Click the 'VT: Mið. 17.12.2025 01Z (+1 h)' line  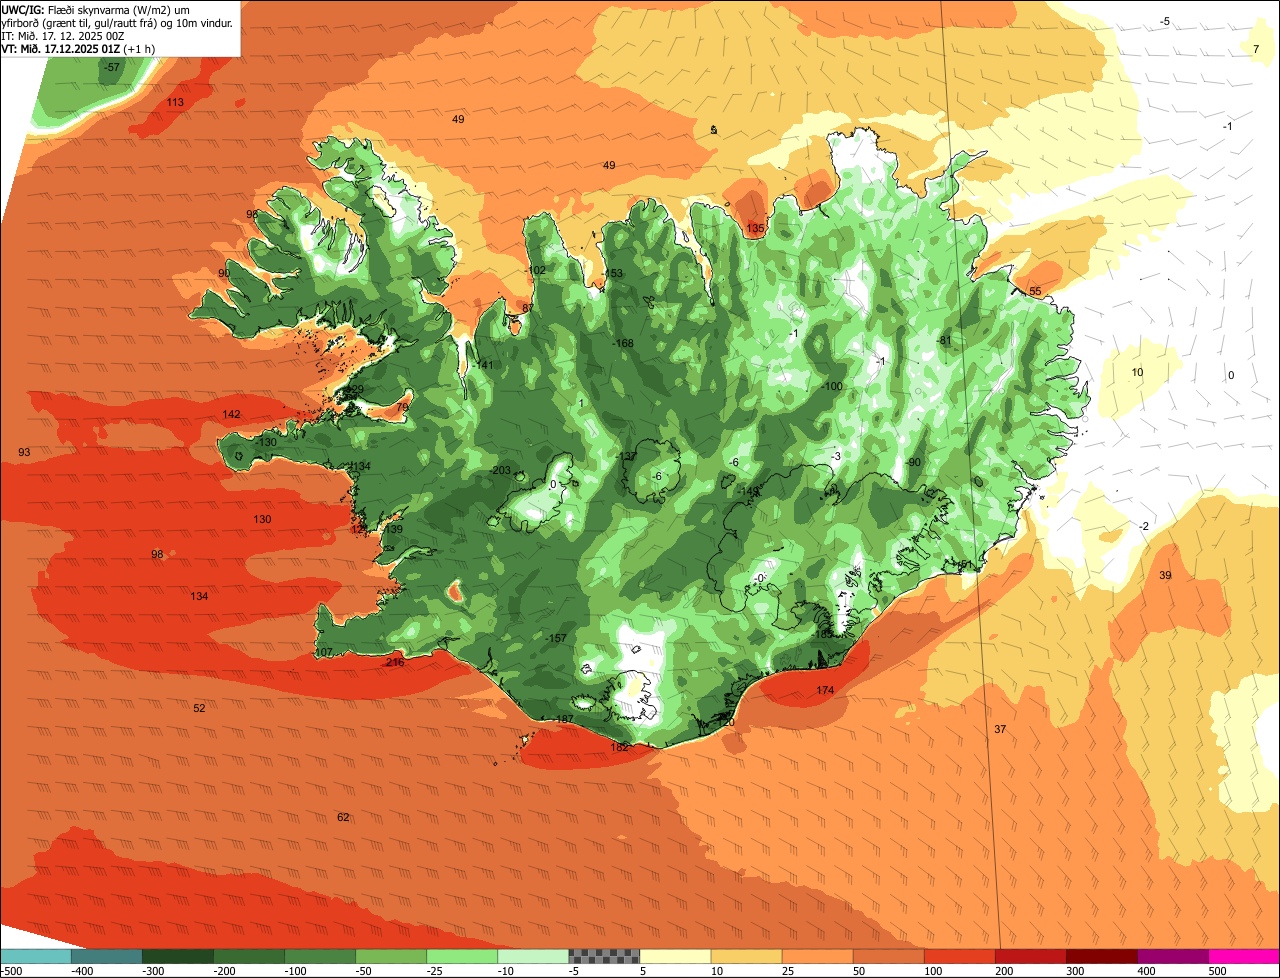click(x=78, y=48)
